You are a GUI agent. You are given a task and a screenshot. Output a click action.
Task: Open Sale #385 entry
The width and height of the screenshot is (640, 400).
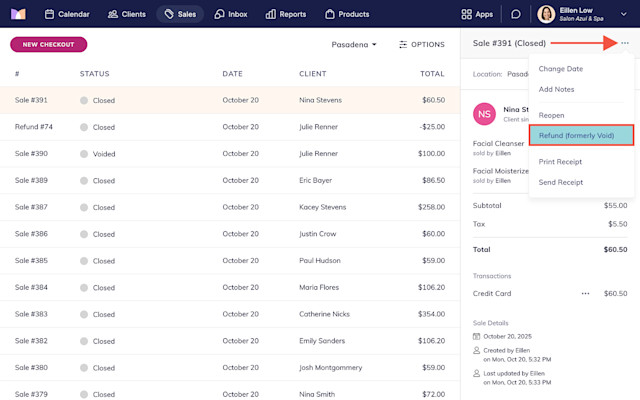pos(230,261)
